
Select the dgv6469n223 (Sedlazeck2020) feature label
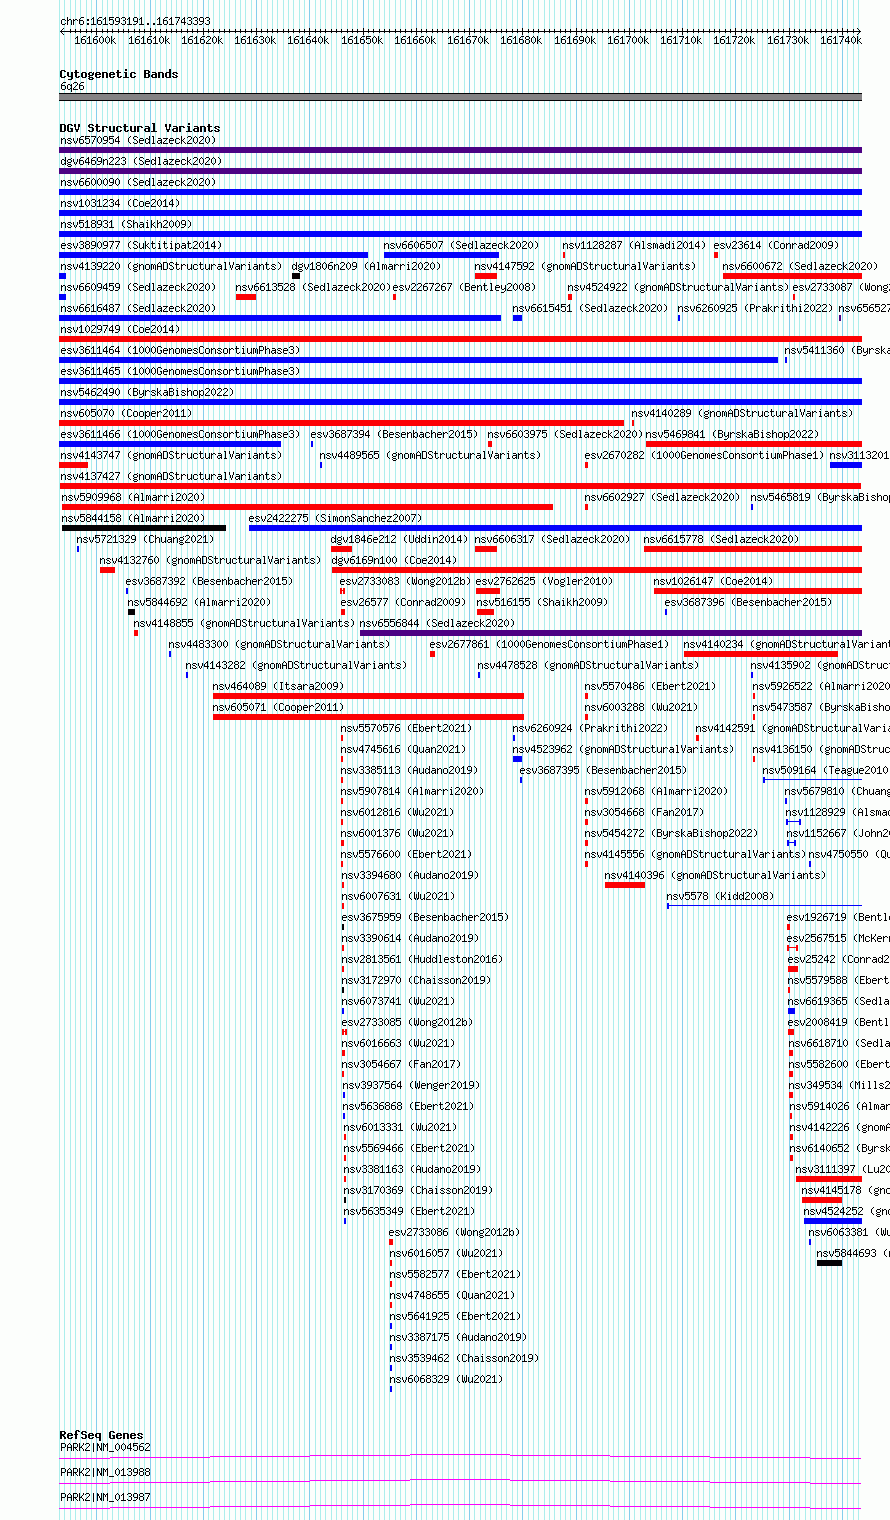tap(140, 161)
